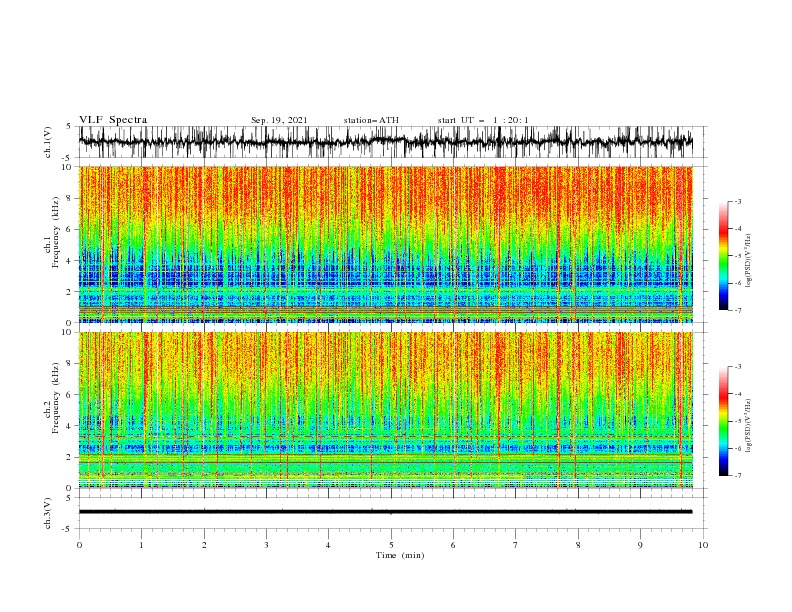Click time axis tick label '5'
Image resolution: width=792 pixels, height=612 pixels.
pyautogui.click(x=391, y=545)
